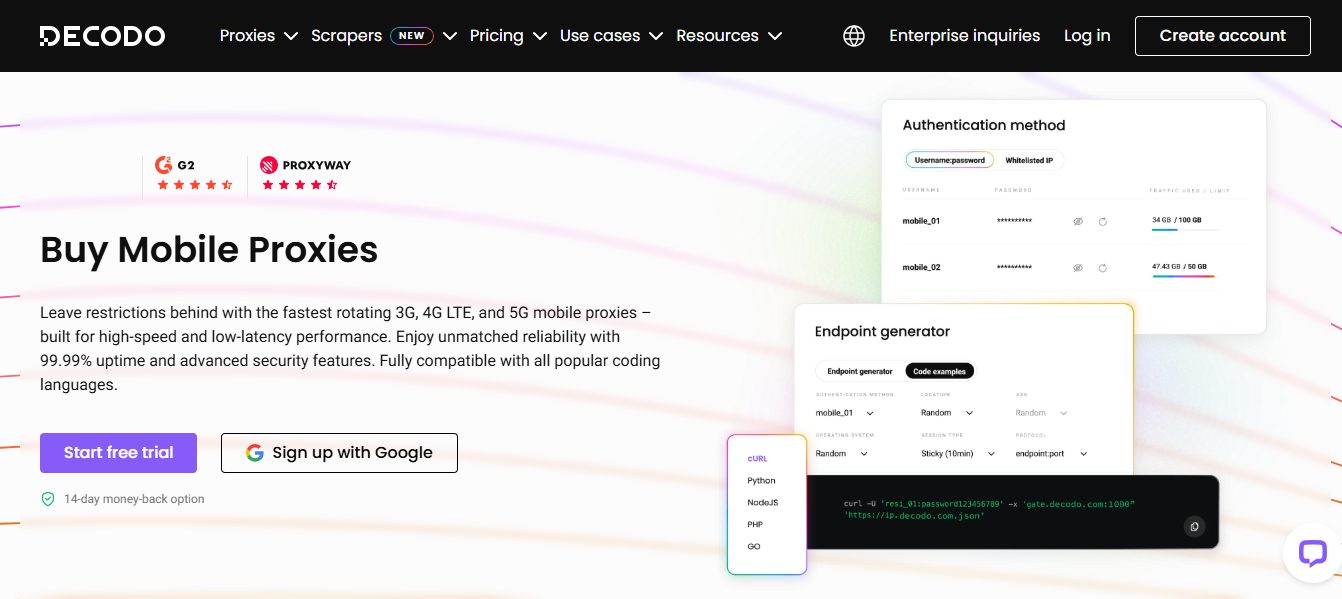Click the curl command text

tap(990, 510)
